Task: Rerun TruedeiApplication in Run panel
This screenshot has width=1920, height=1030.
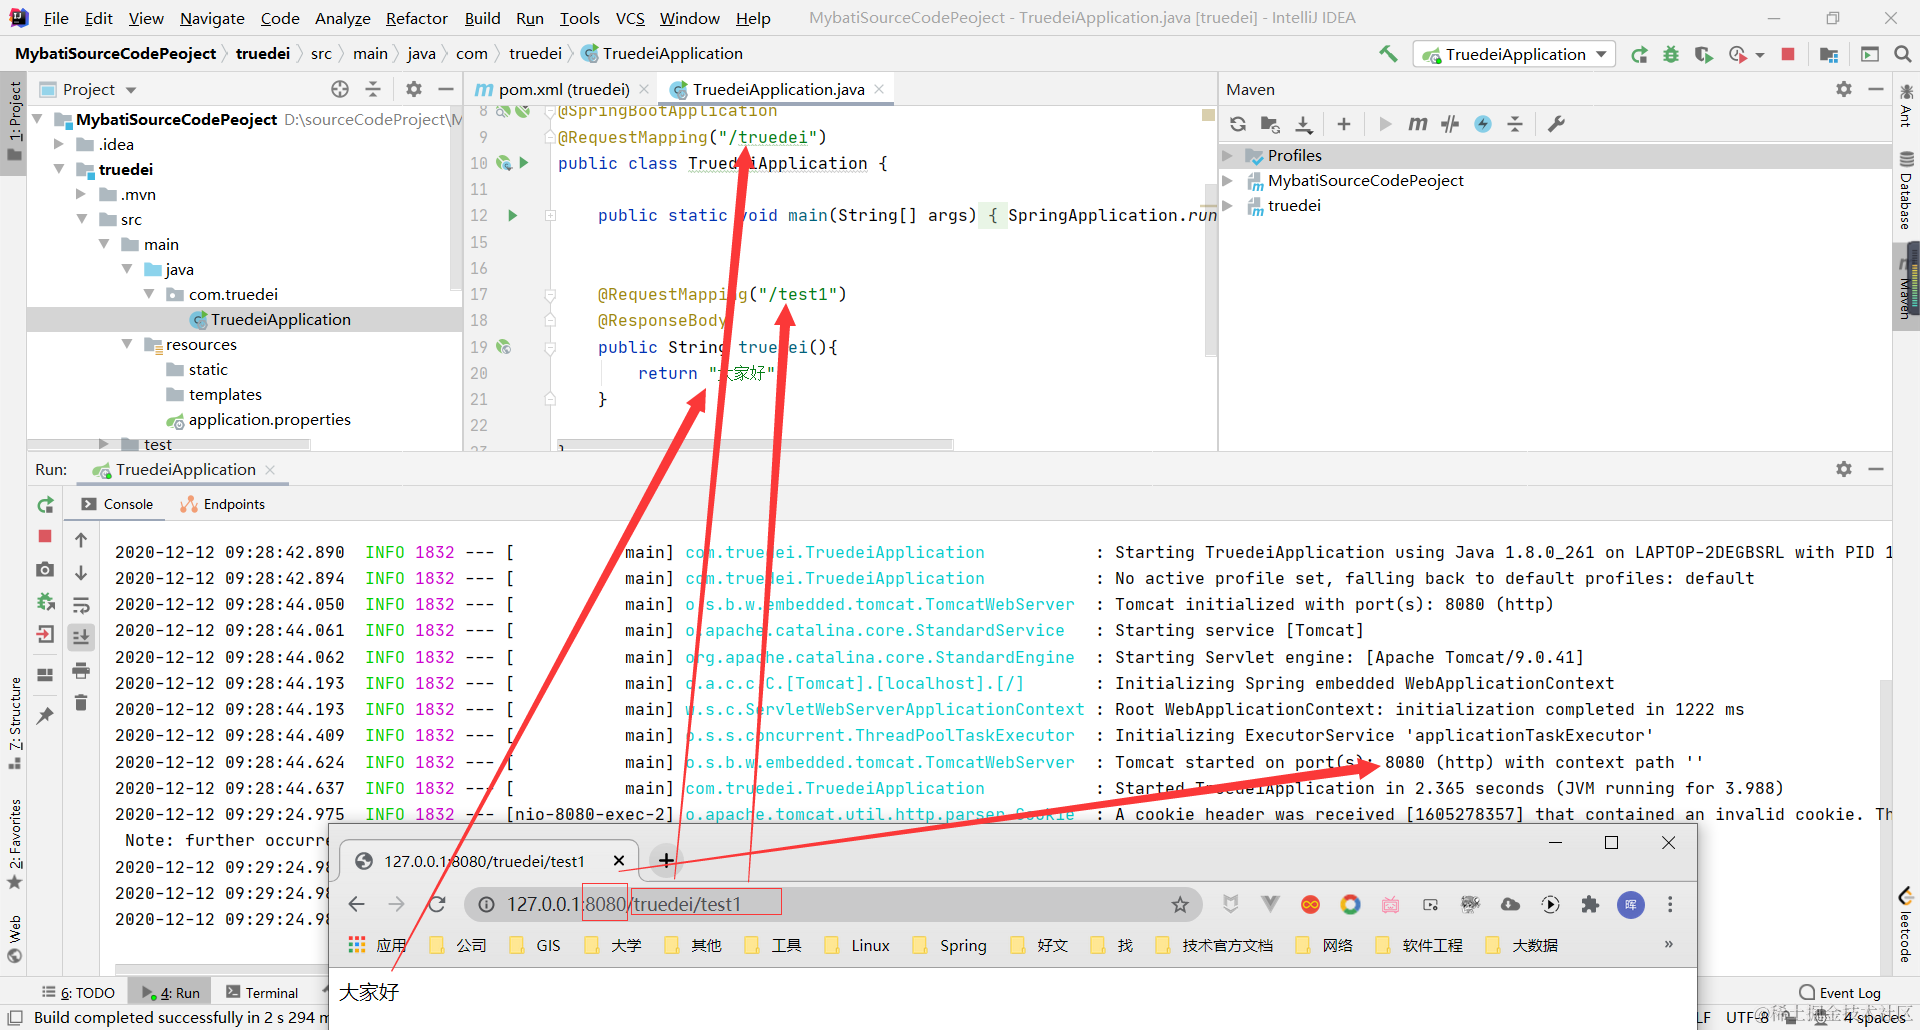Action: pyautogui.click(x=45, y=505)
